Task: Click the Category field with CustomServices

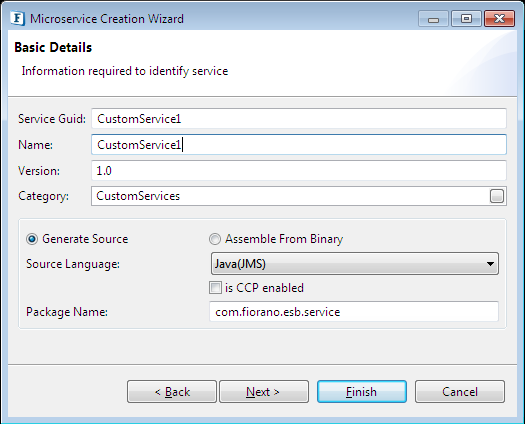Action: (x=290, y=196)
